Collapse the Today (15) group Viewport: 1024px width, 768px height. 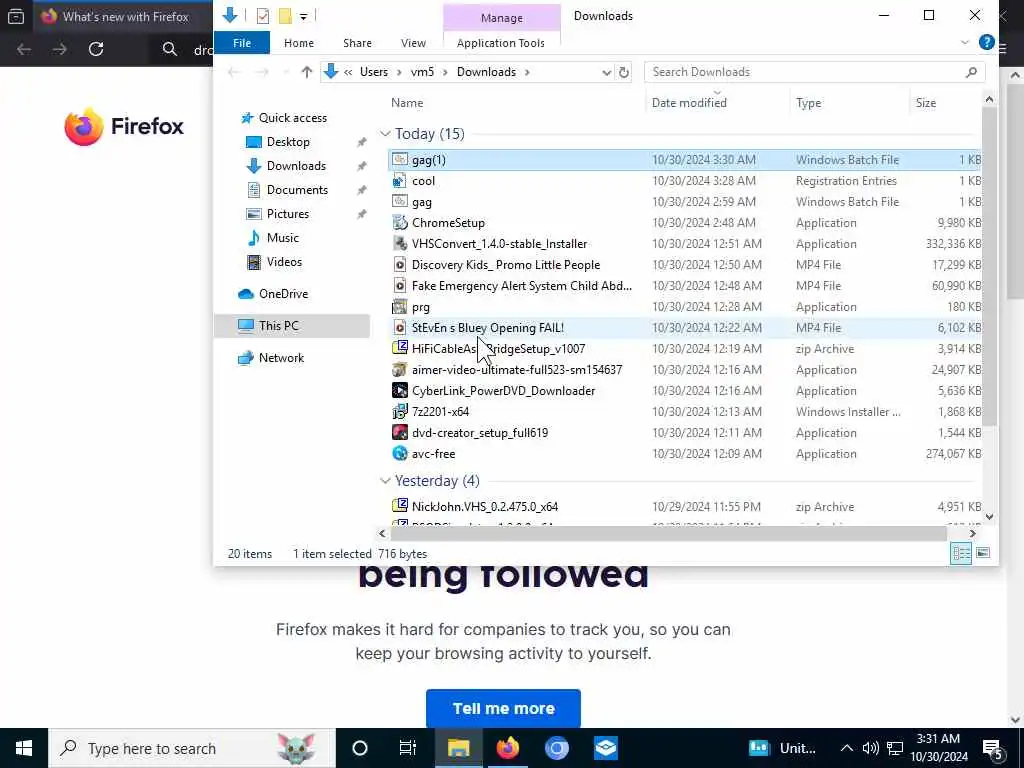click(385, 134)
